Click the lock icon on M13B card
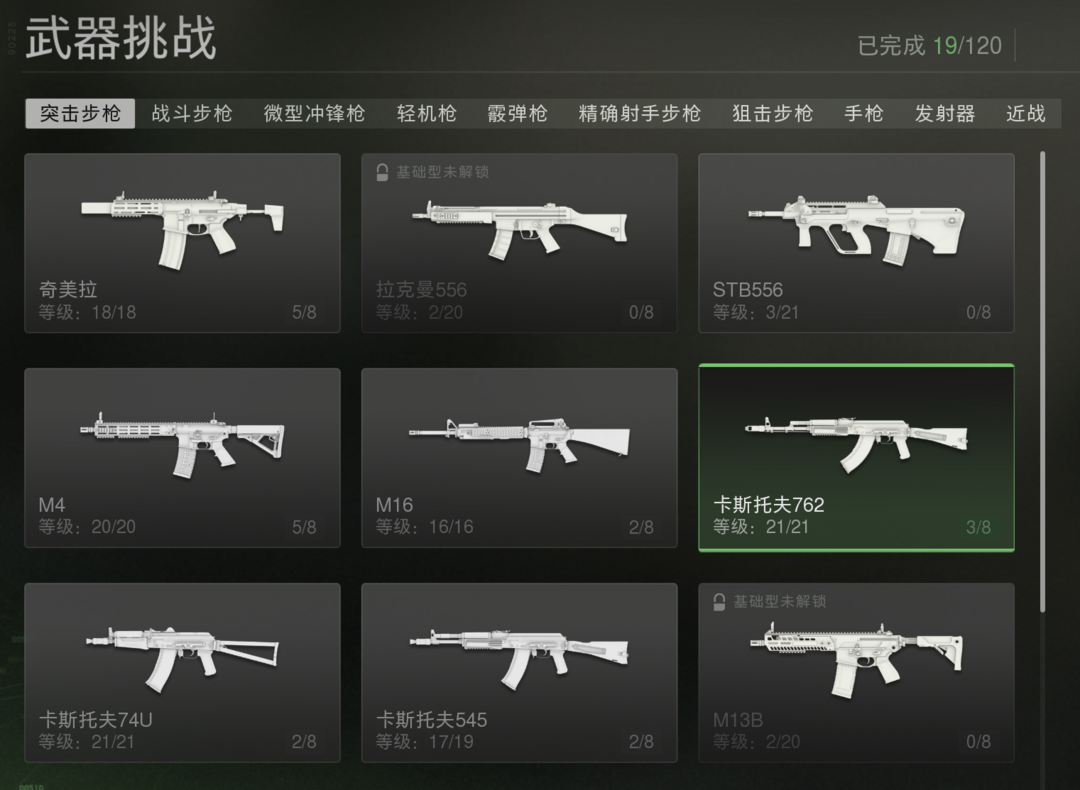 click(x=719, y=602)
